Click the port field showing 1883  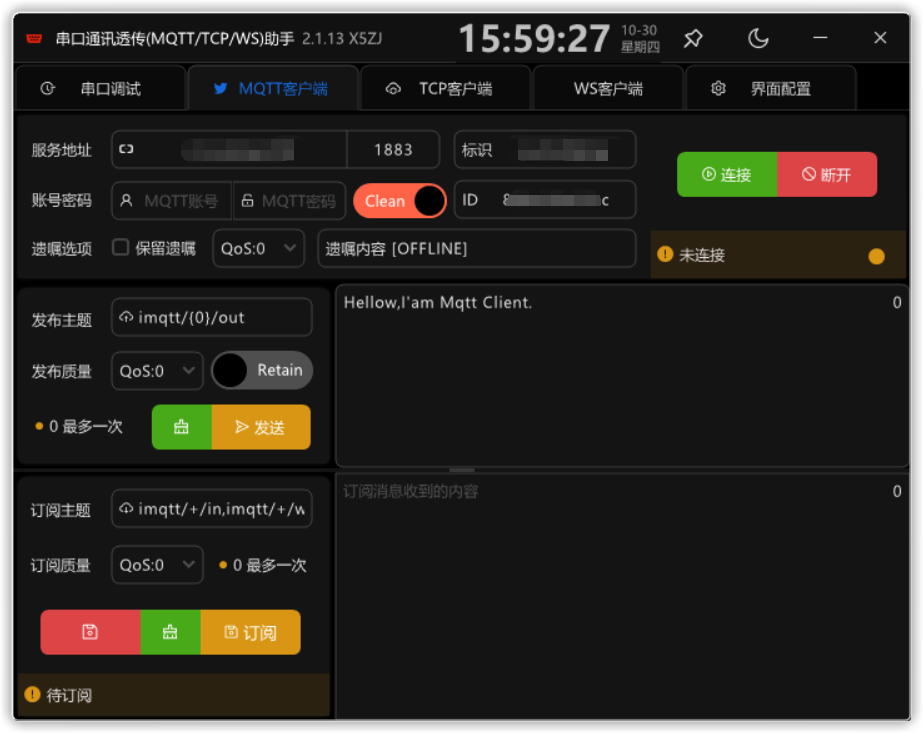(x=393, y=149)
